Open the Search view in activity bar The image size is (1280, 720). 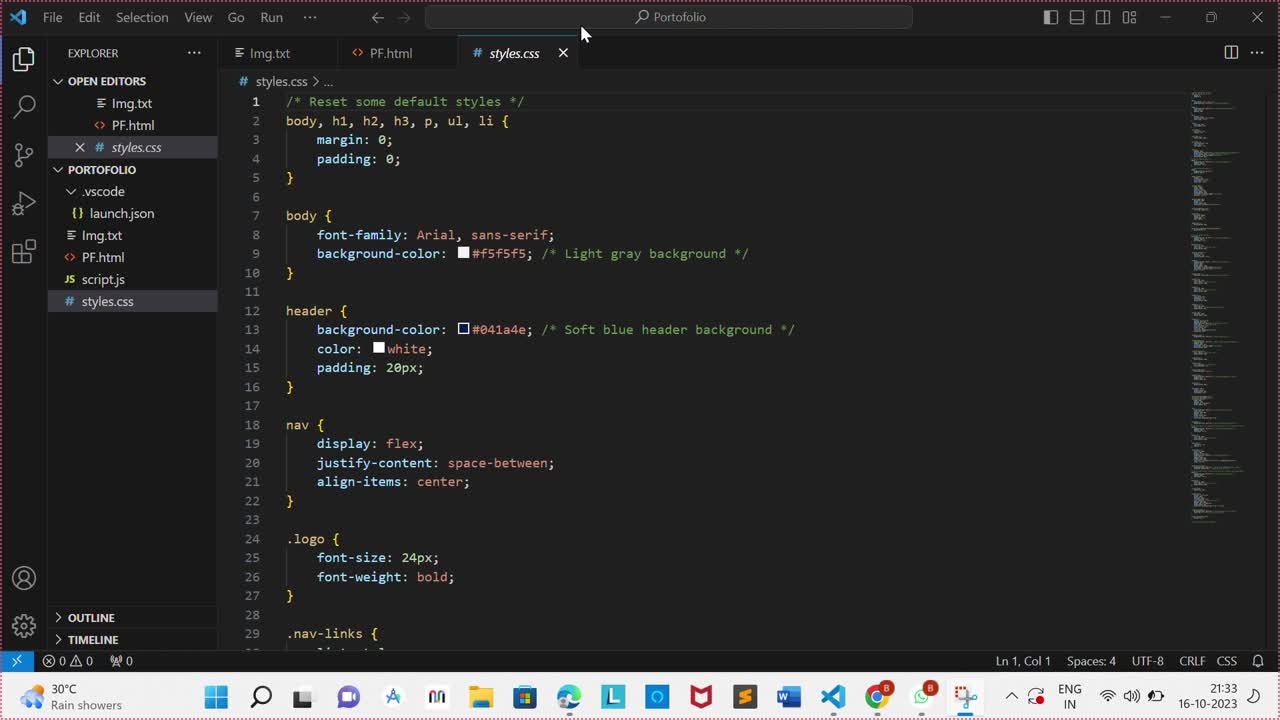[x=24, y=106]
